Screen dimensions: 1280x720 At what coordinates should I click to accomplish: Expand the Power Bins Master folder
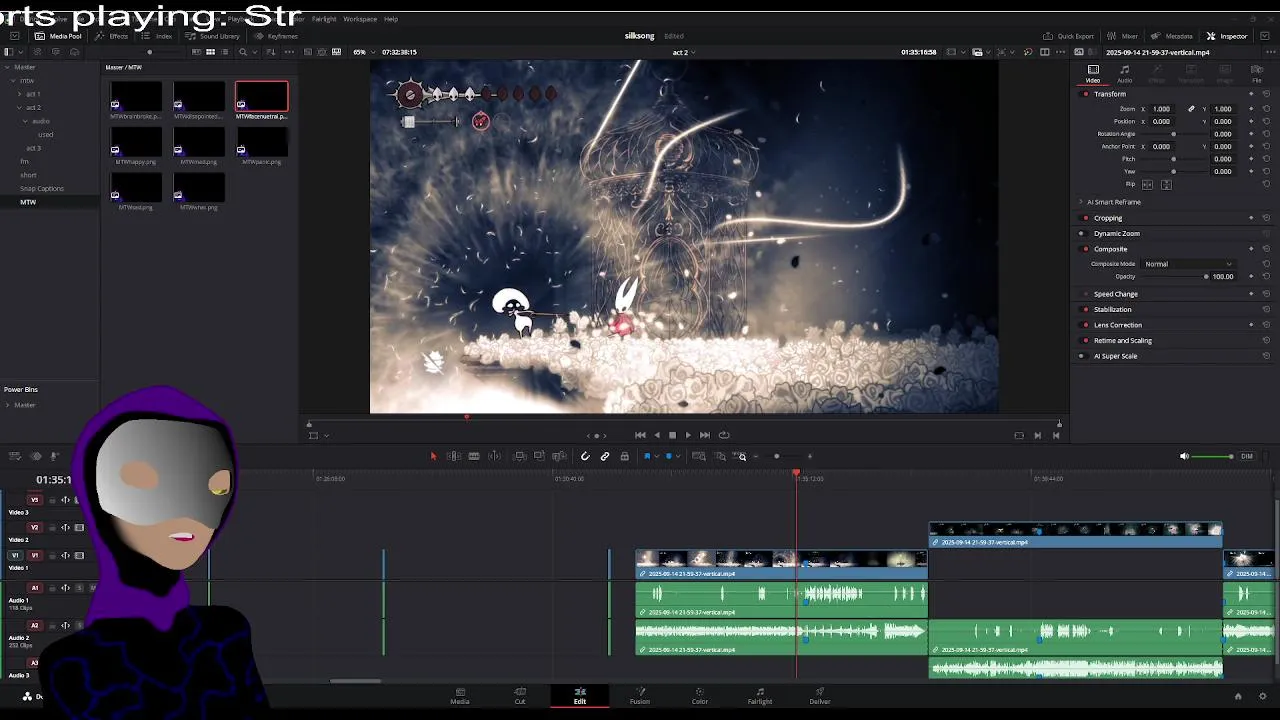pyautogui.click(x=7, y=405)
